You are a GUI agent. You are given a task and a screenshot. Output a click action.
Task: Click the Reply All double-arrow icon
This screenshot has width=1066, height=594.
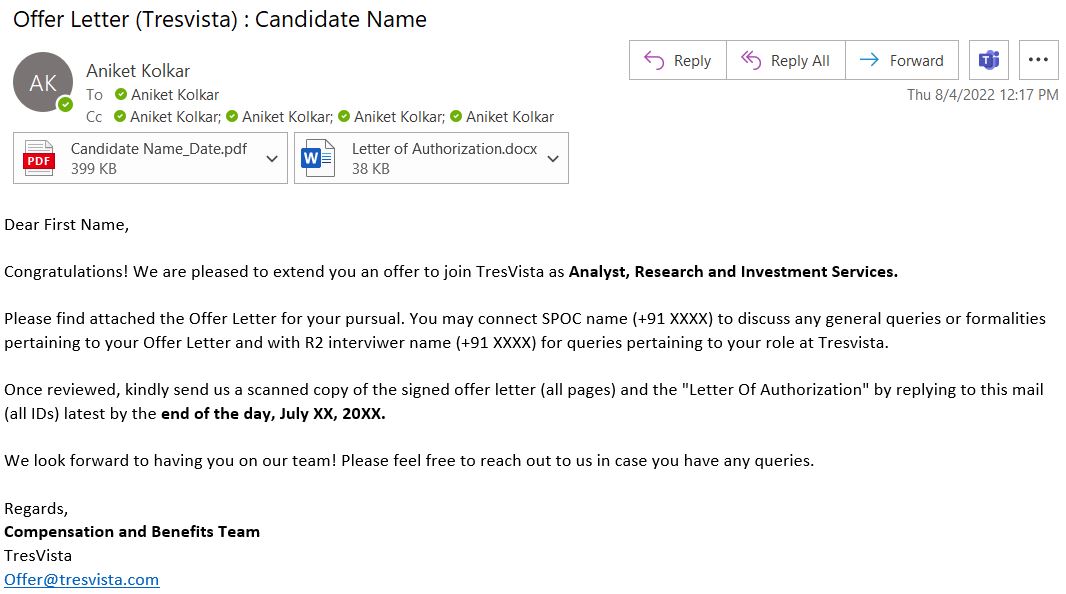751,60
